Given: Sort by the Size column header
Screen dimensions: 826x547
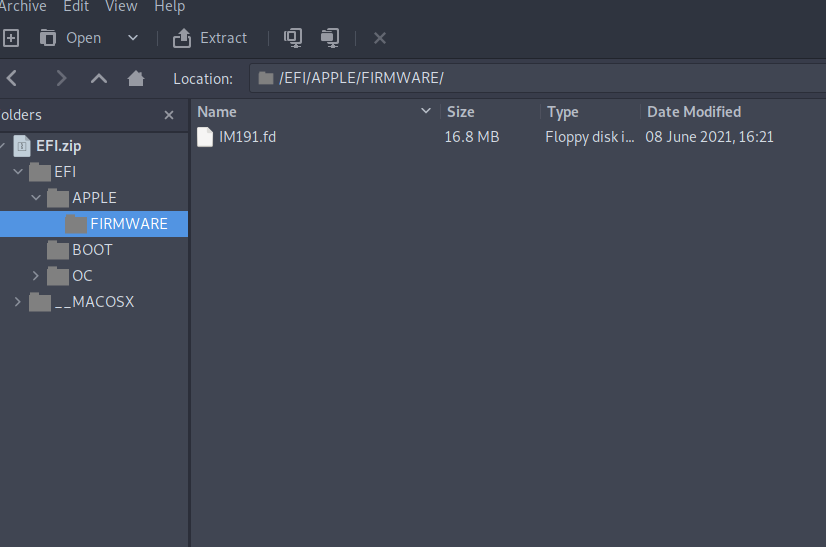Looking at the screenshot, I should point(460,112).
